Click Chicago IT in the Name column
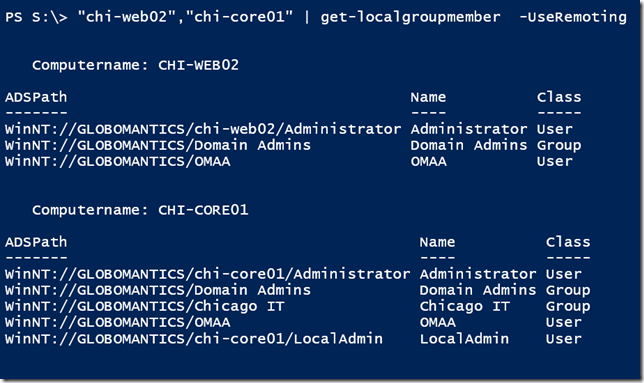The height and width of the screenshot is (383, 644). pyautogui.click(x=464, y=306)
